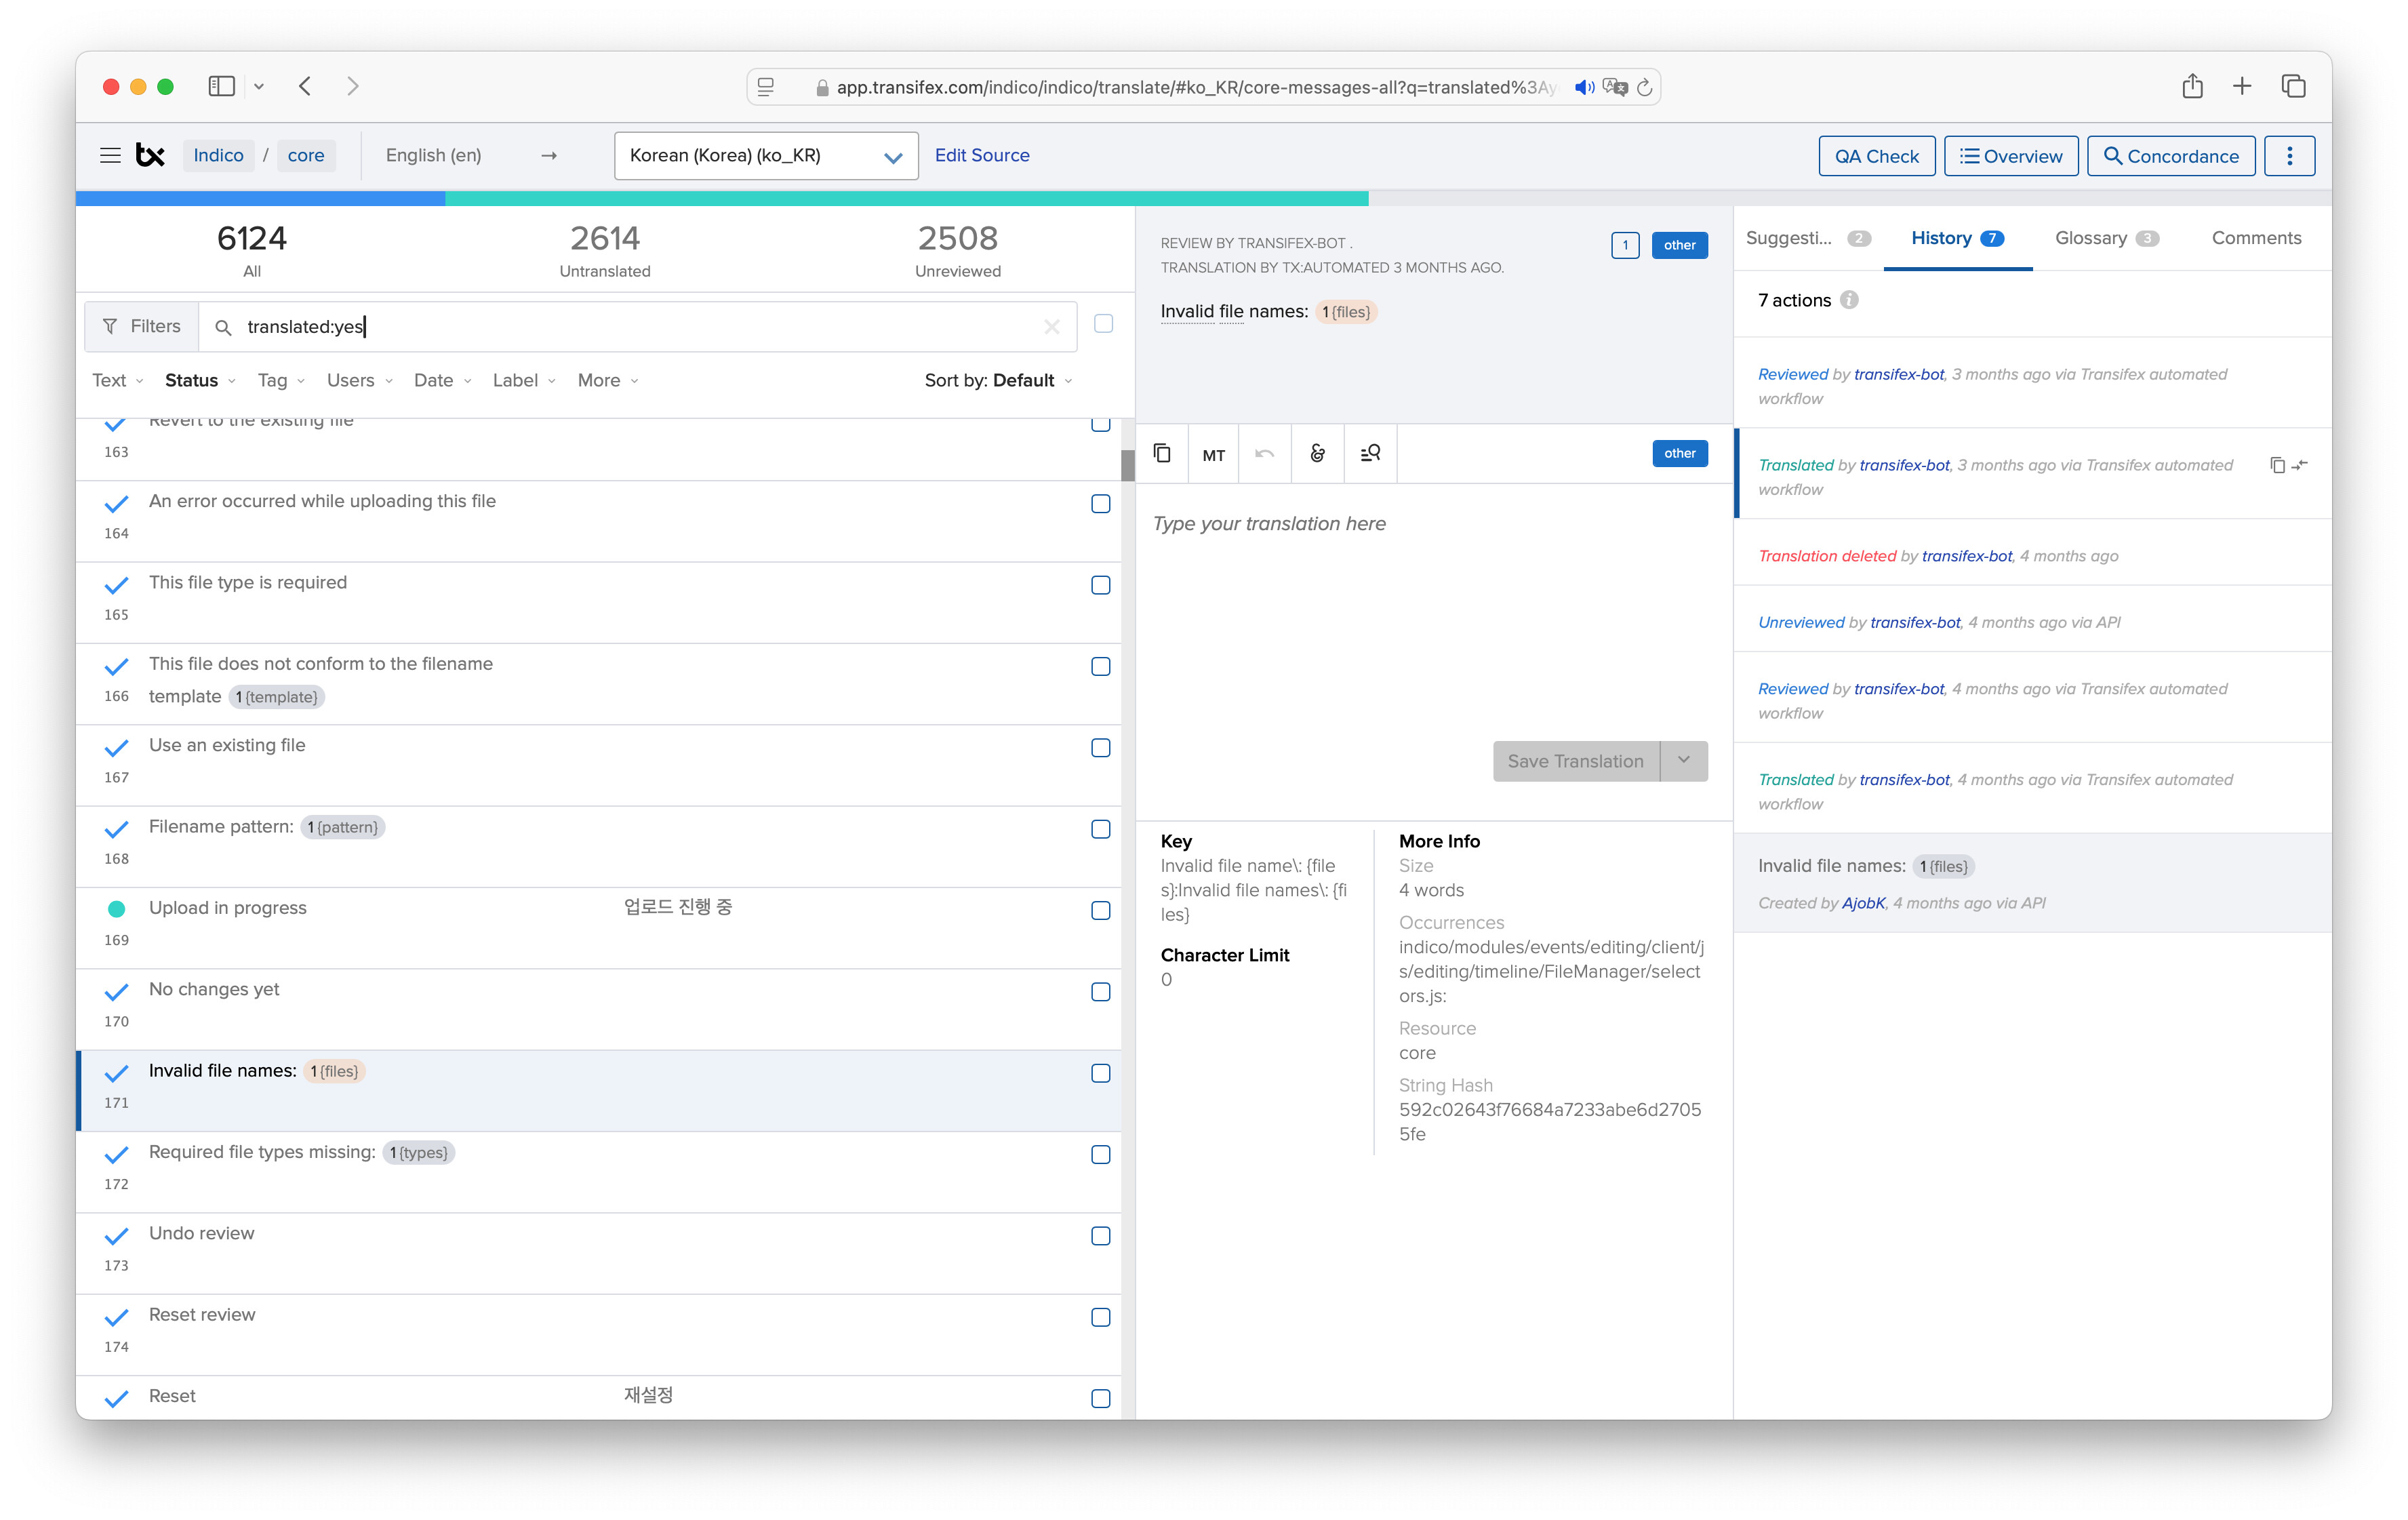Open the Sort by Default menu
The image size is (2408, 1520).
[998, 380]
